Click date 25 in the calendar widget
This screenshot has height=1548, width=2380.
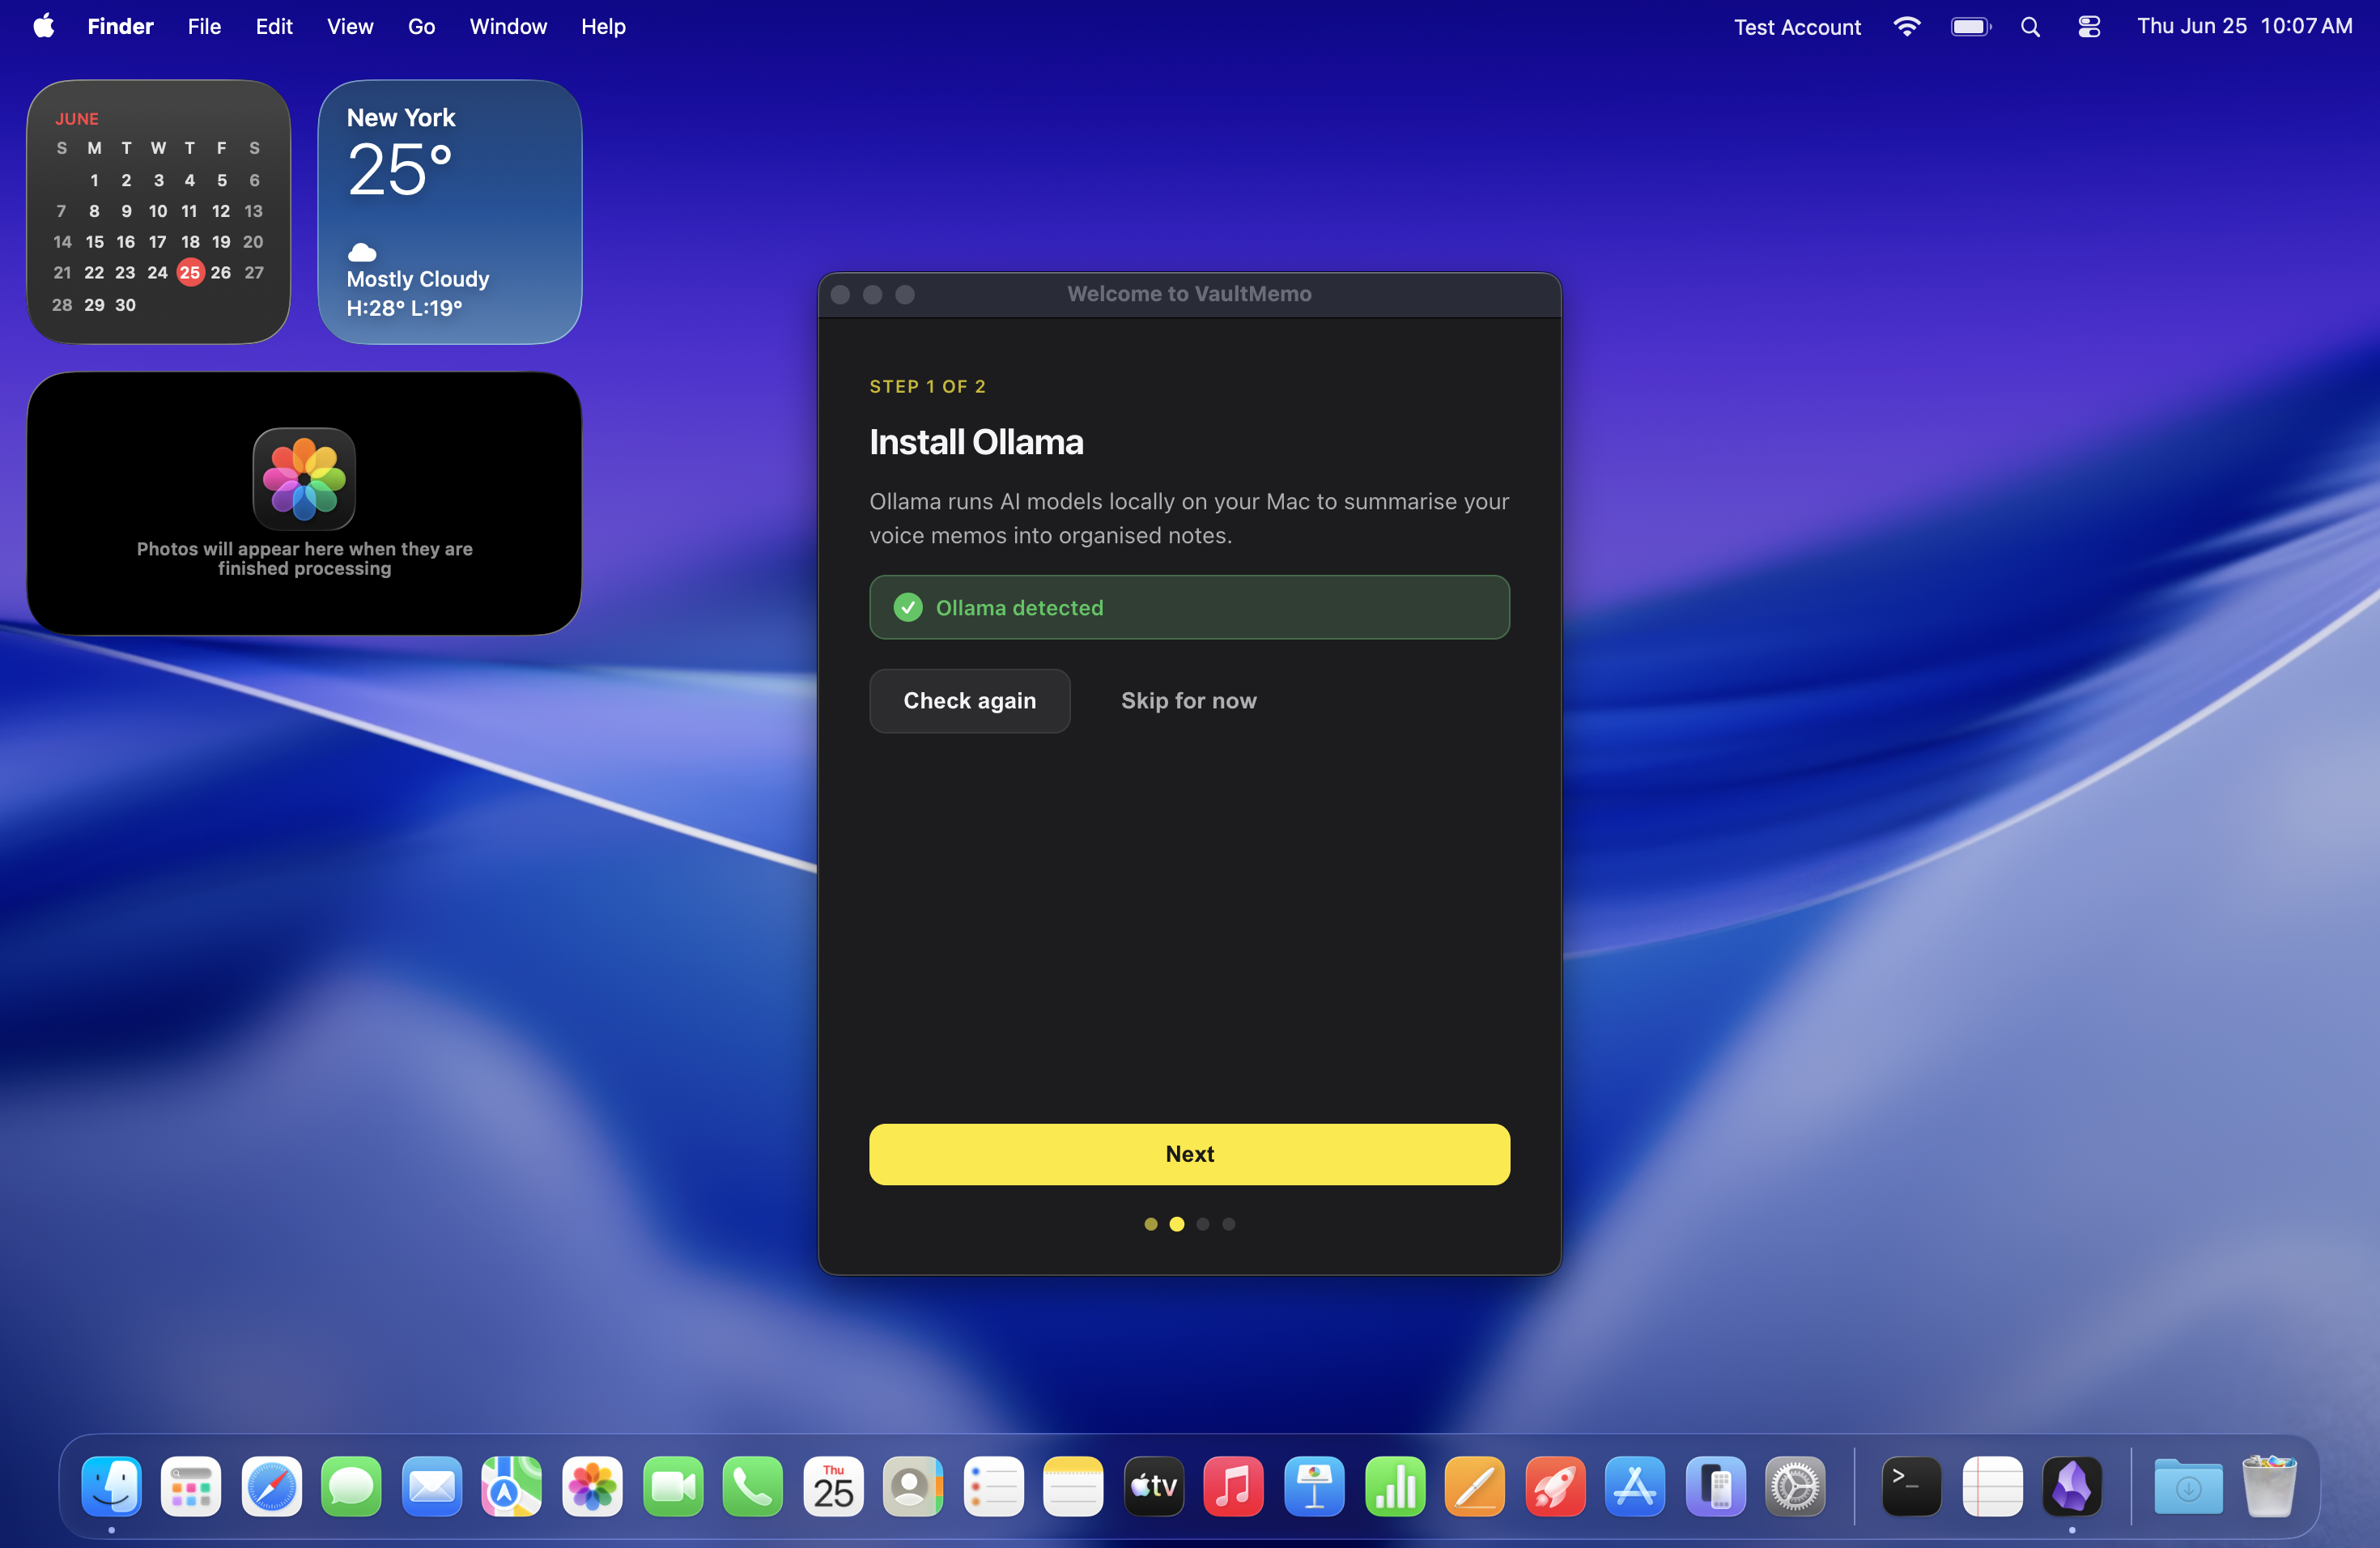tap(190, 272)
